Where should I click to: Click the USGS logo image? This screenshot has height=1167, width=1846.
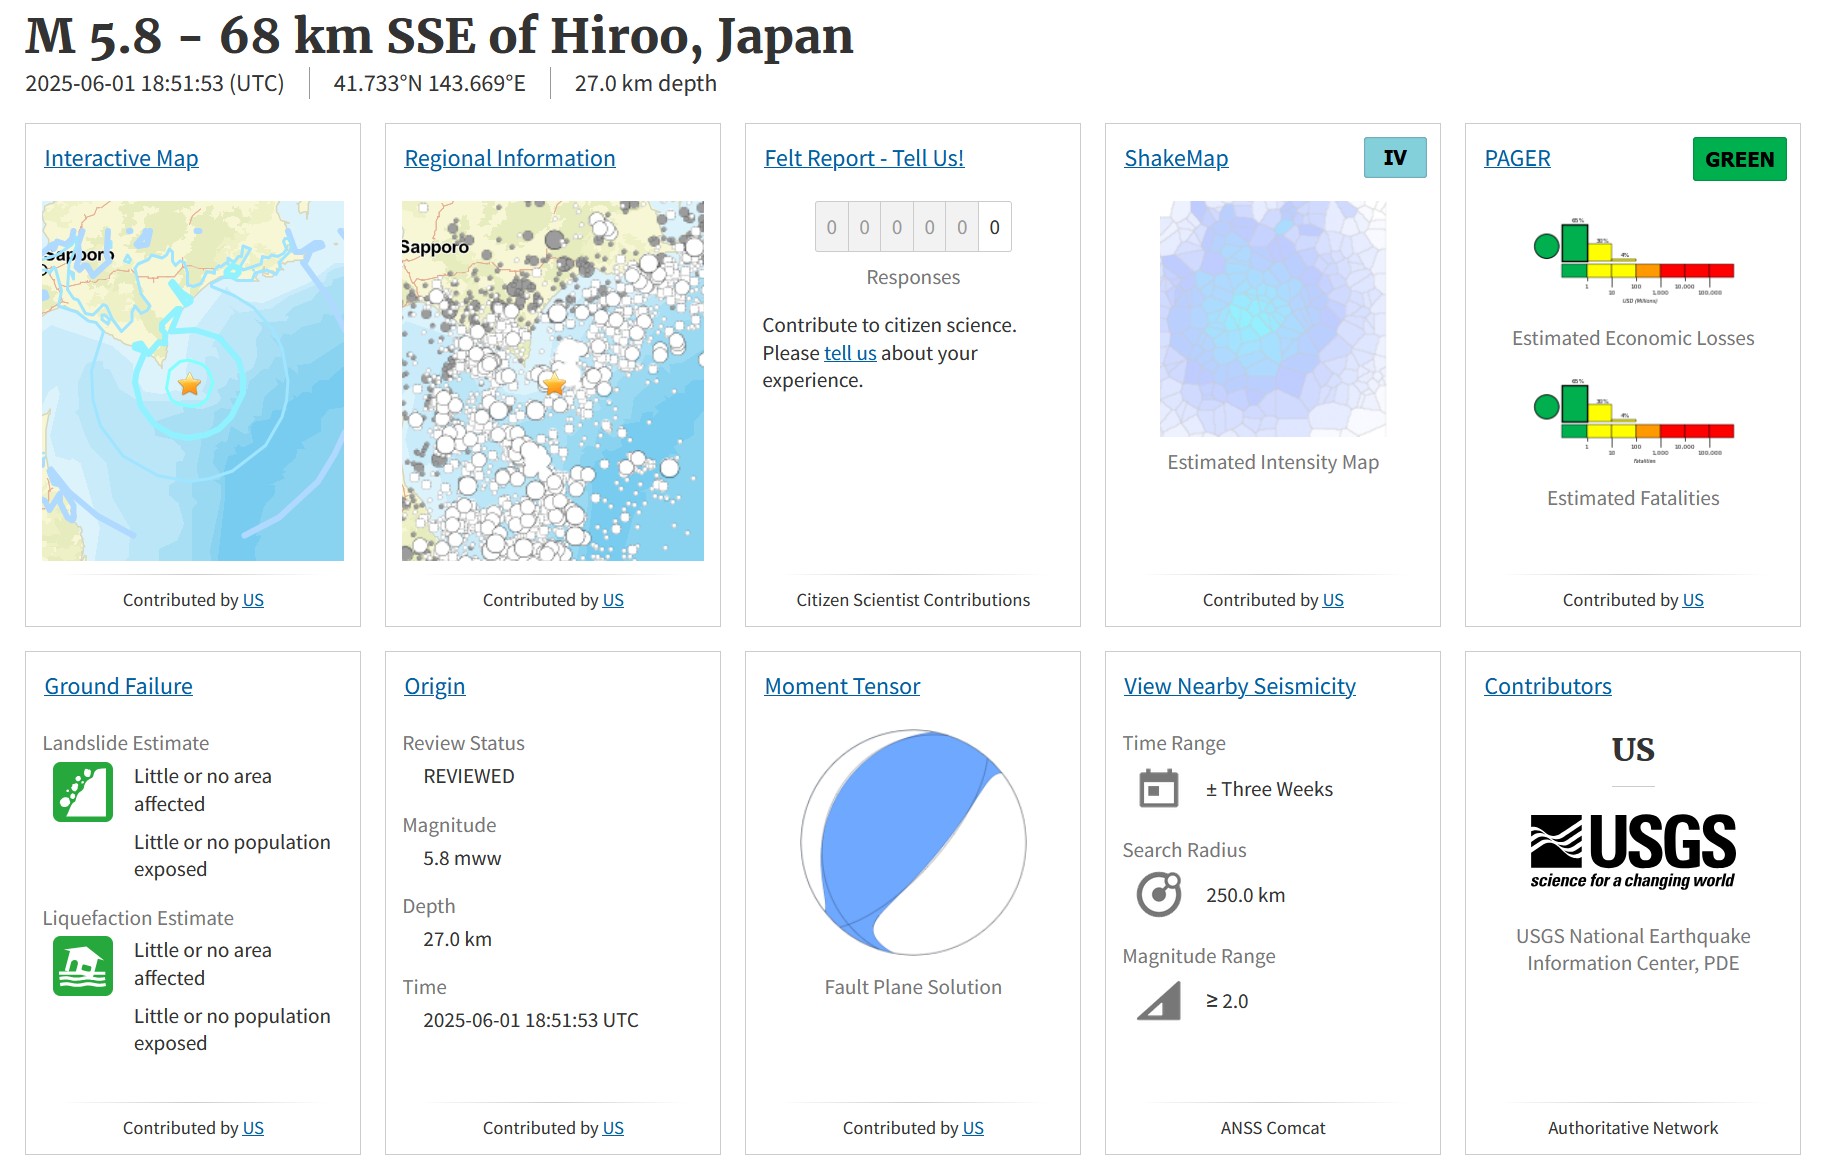tap(1632, 851)
